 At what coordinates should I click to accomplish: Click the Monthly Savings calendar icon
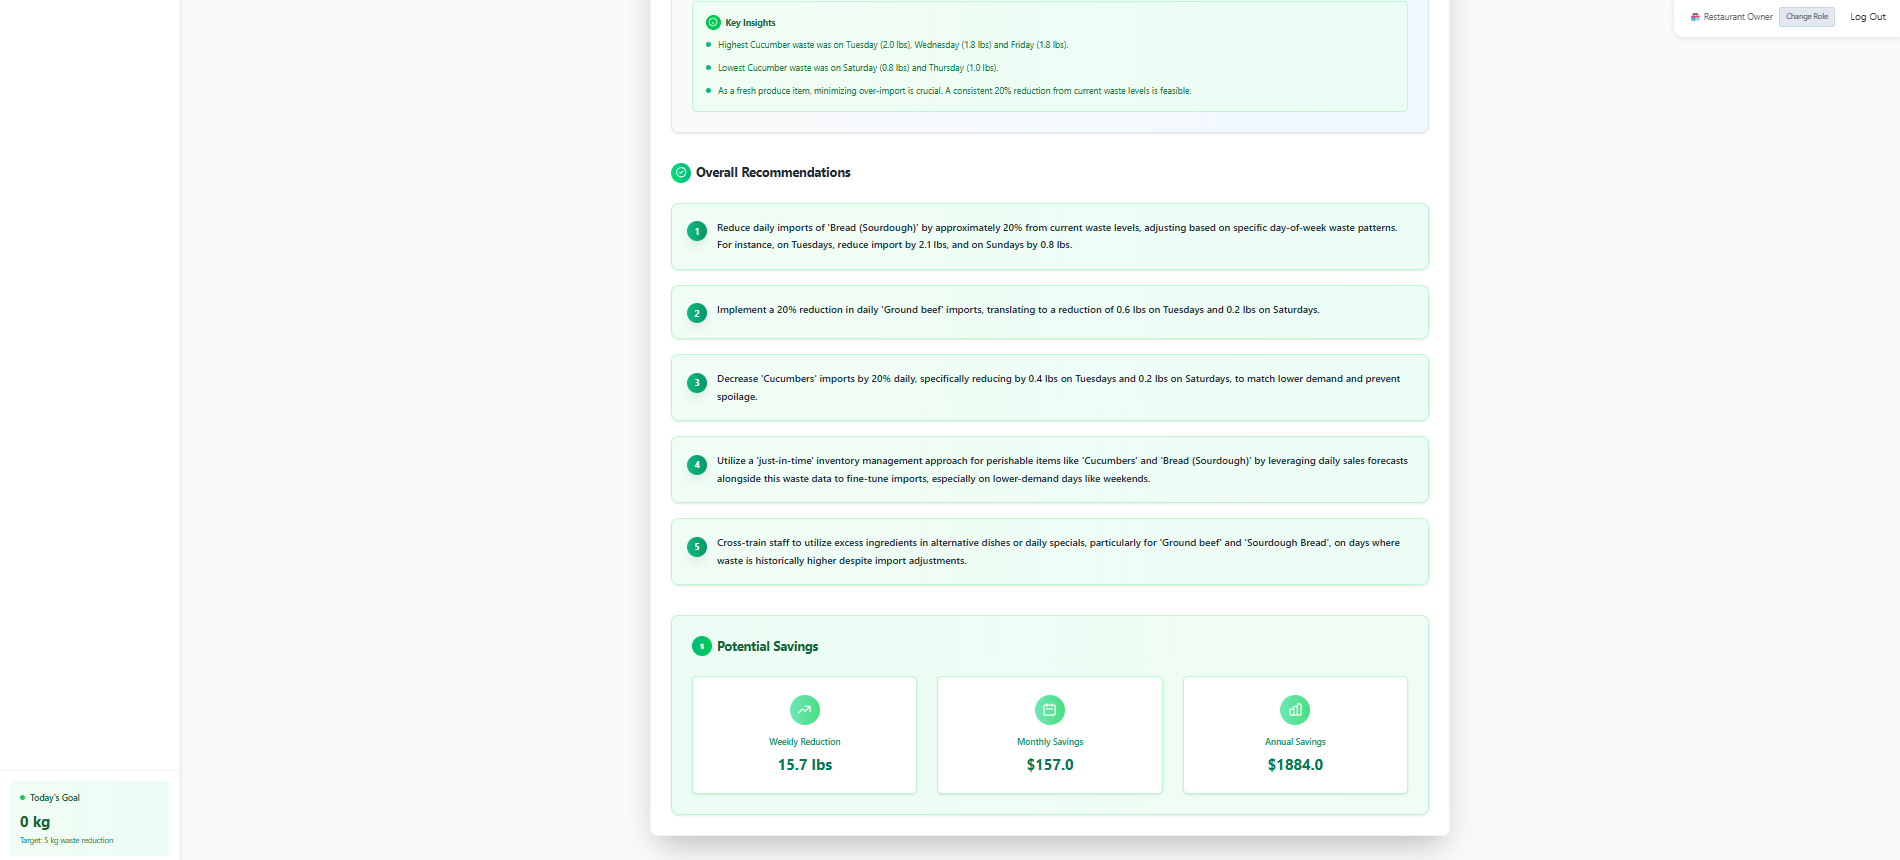1050,710
